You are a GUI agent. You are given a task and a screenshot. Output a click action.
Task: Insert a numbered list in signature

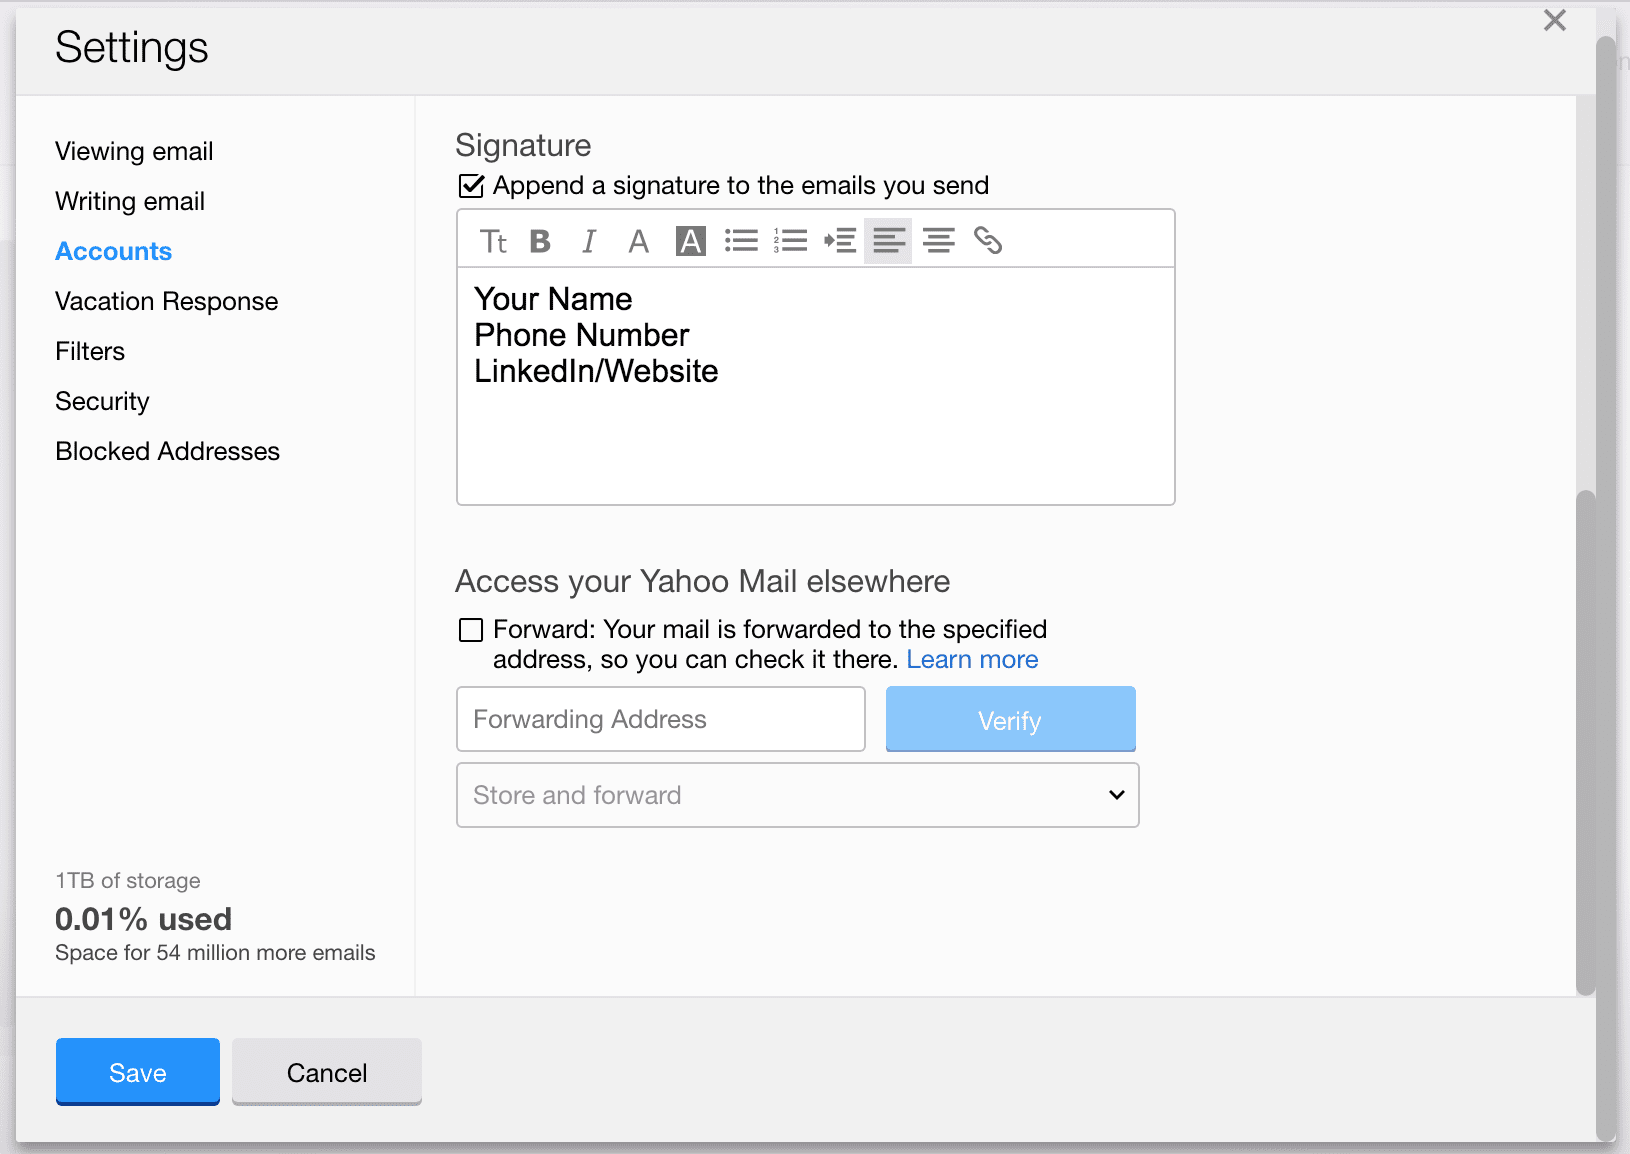point(791,240)
